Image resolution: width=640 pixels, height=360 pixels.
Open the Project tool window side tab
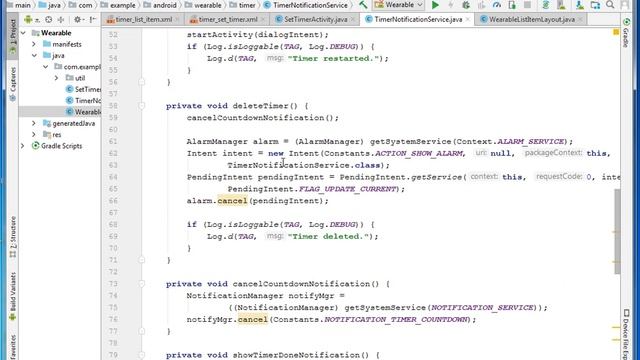tap(13, 36)
